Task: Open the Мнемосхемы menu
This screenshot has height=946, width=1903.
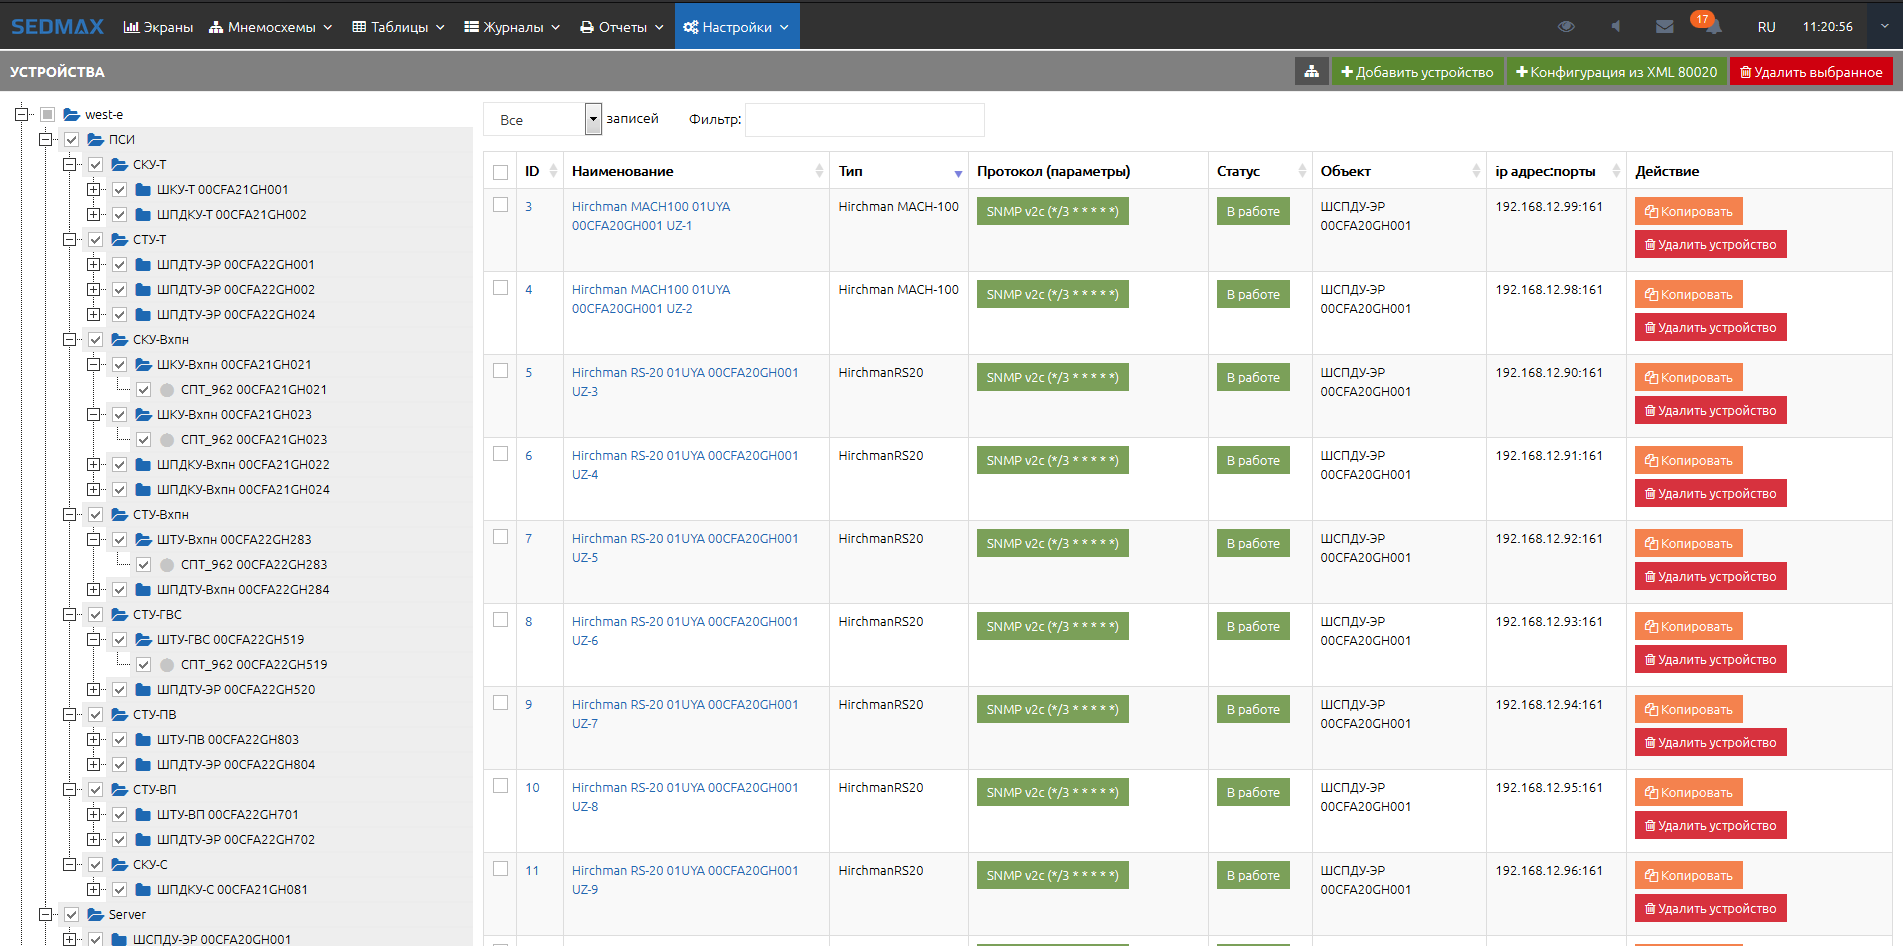Action: (270, 27)
